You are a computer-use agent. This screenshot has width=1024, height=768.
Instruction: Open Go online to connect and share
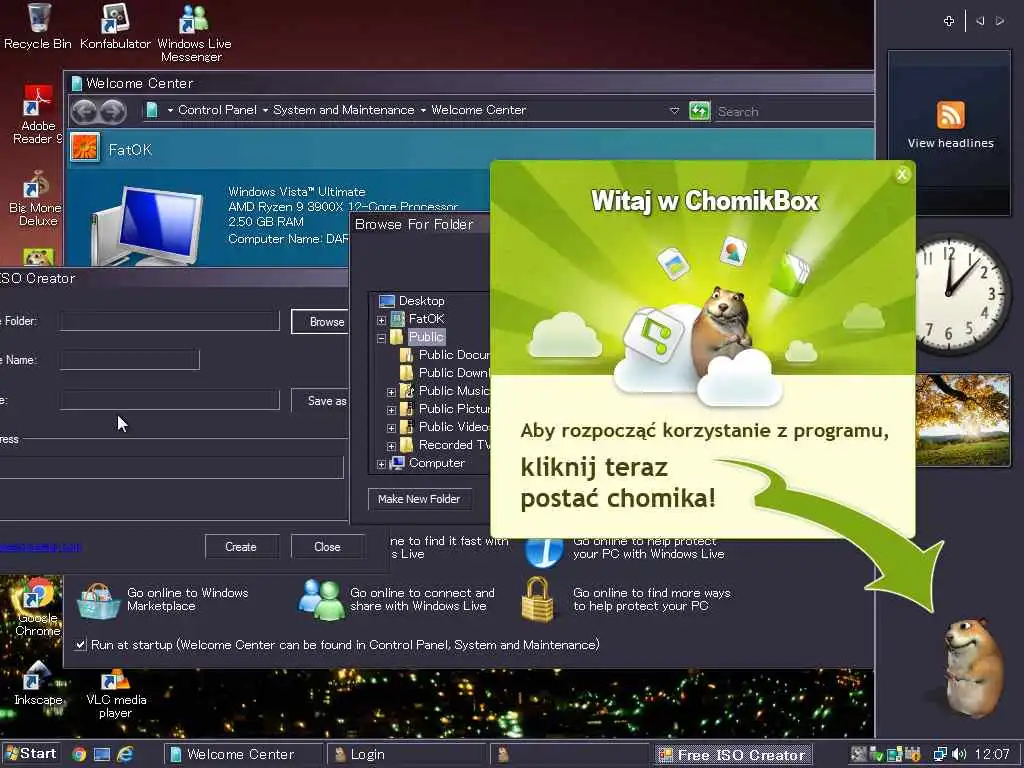tap(422, 600)
